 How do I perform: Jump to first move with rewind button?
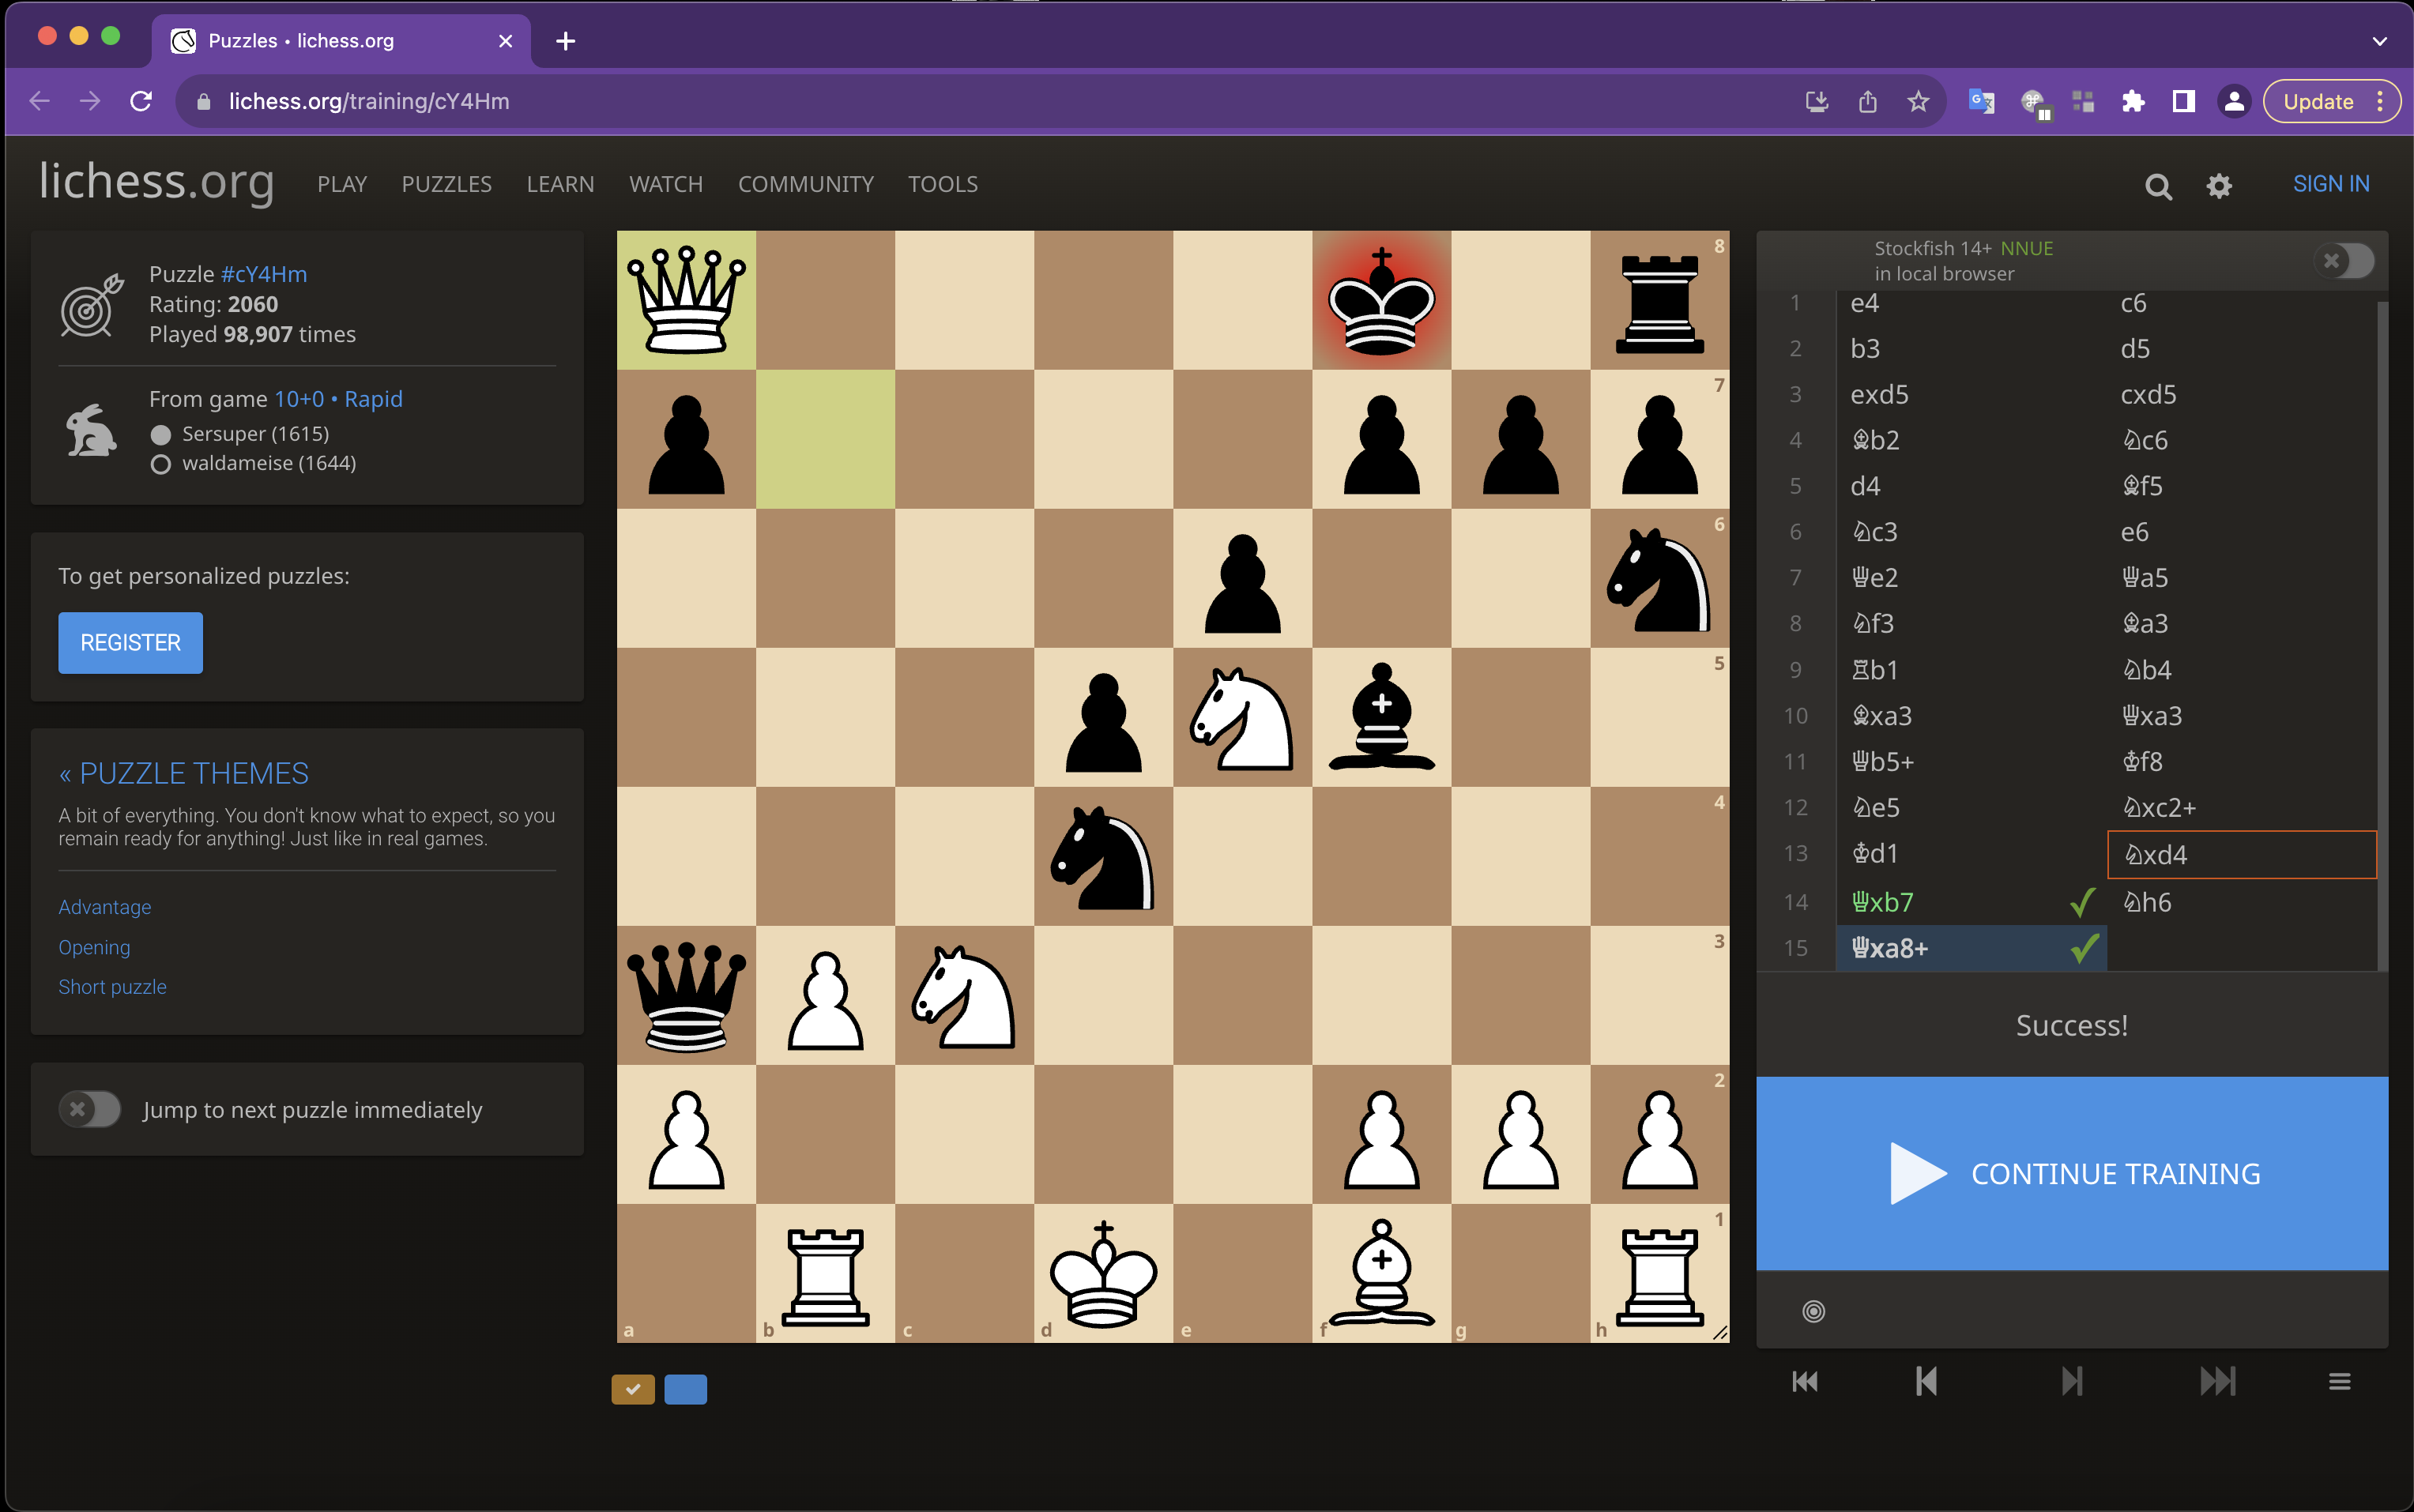pos(1805,1382)
